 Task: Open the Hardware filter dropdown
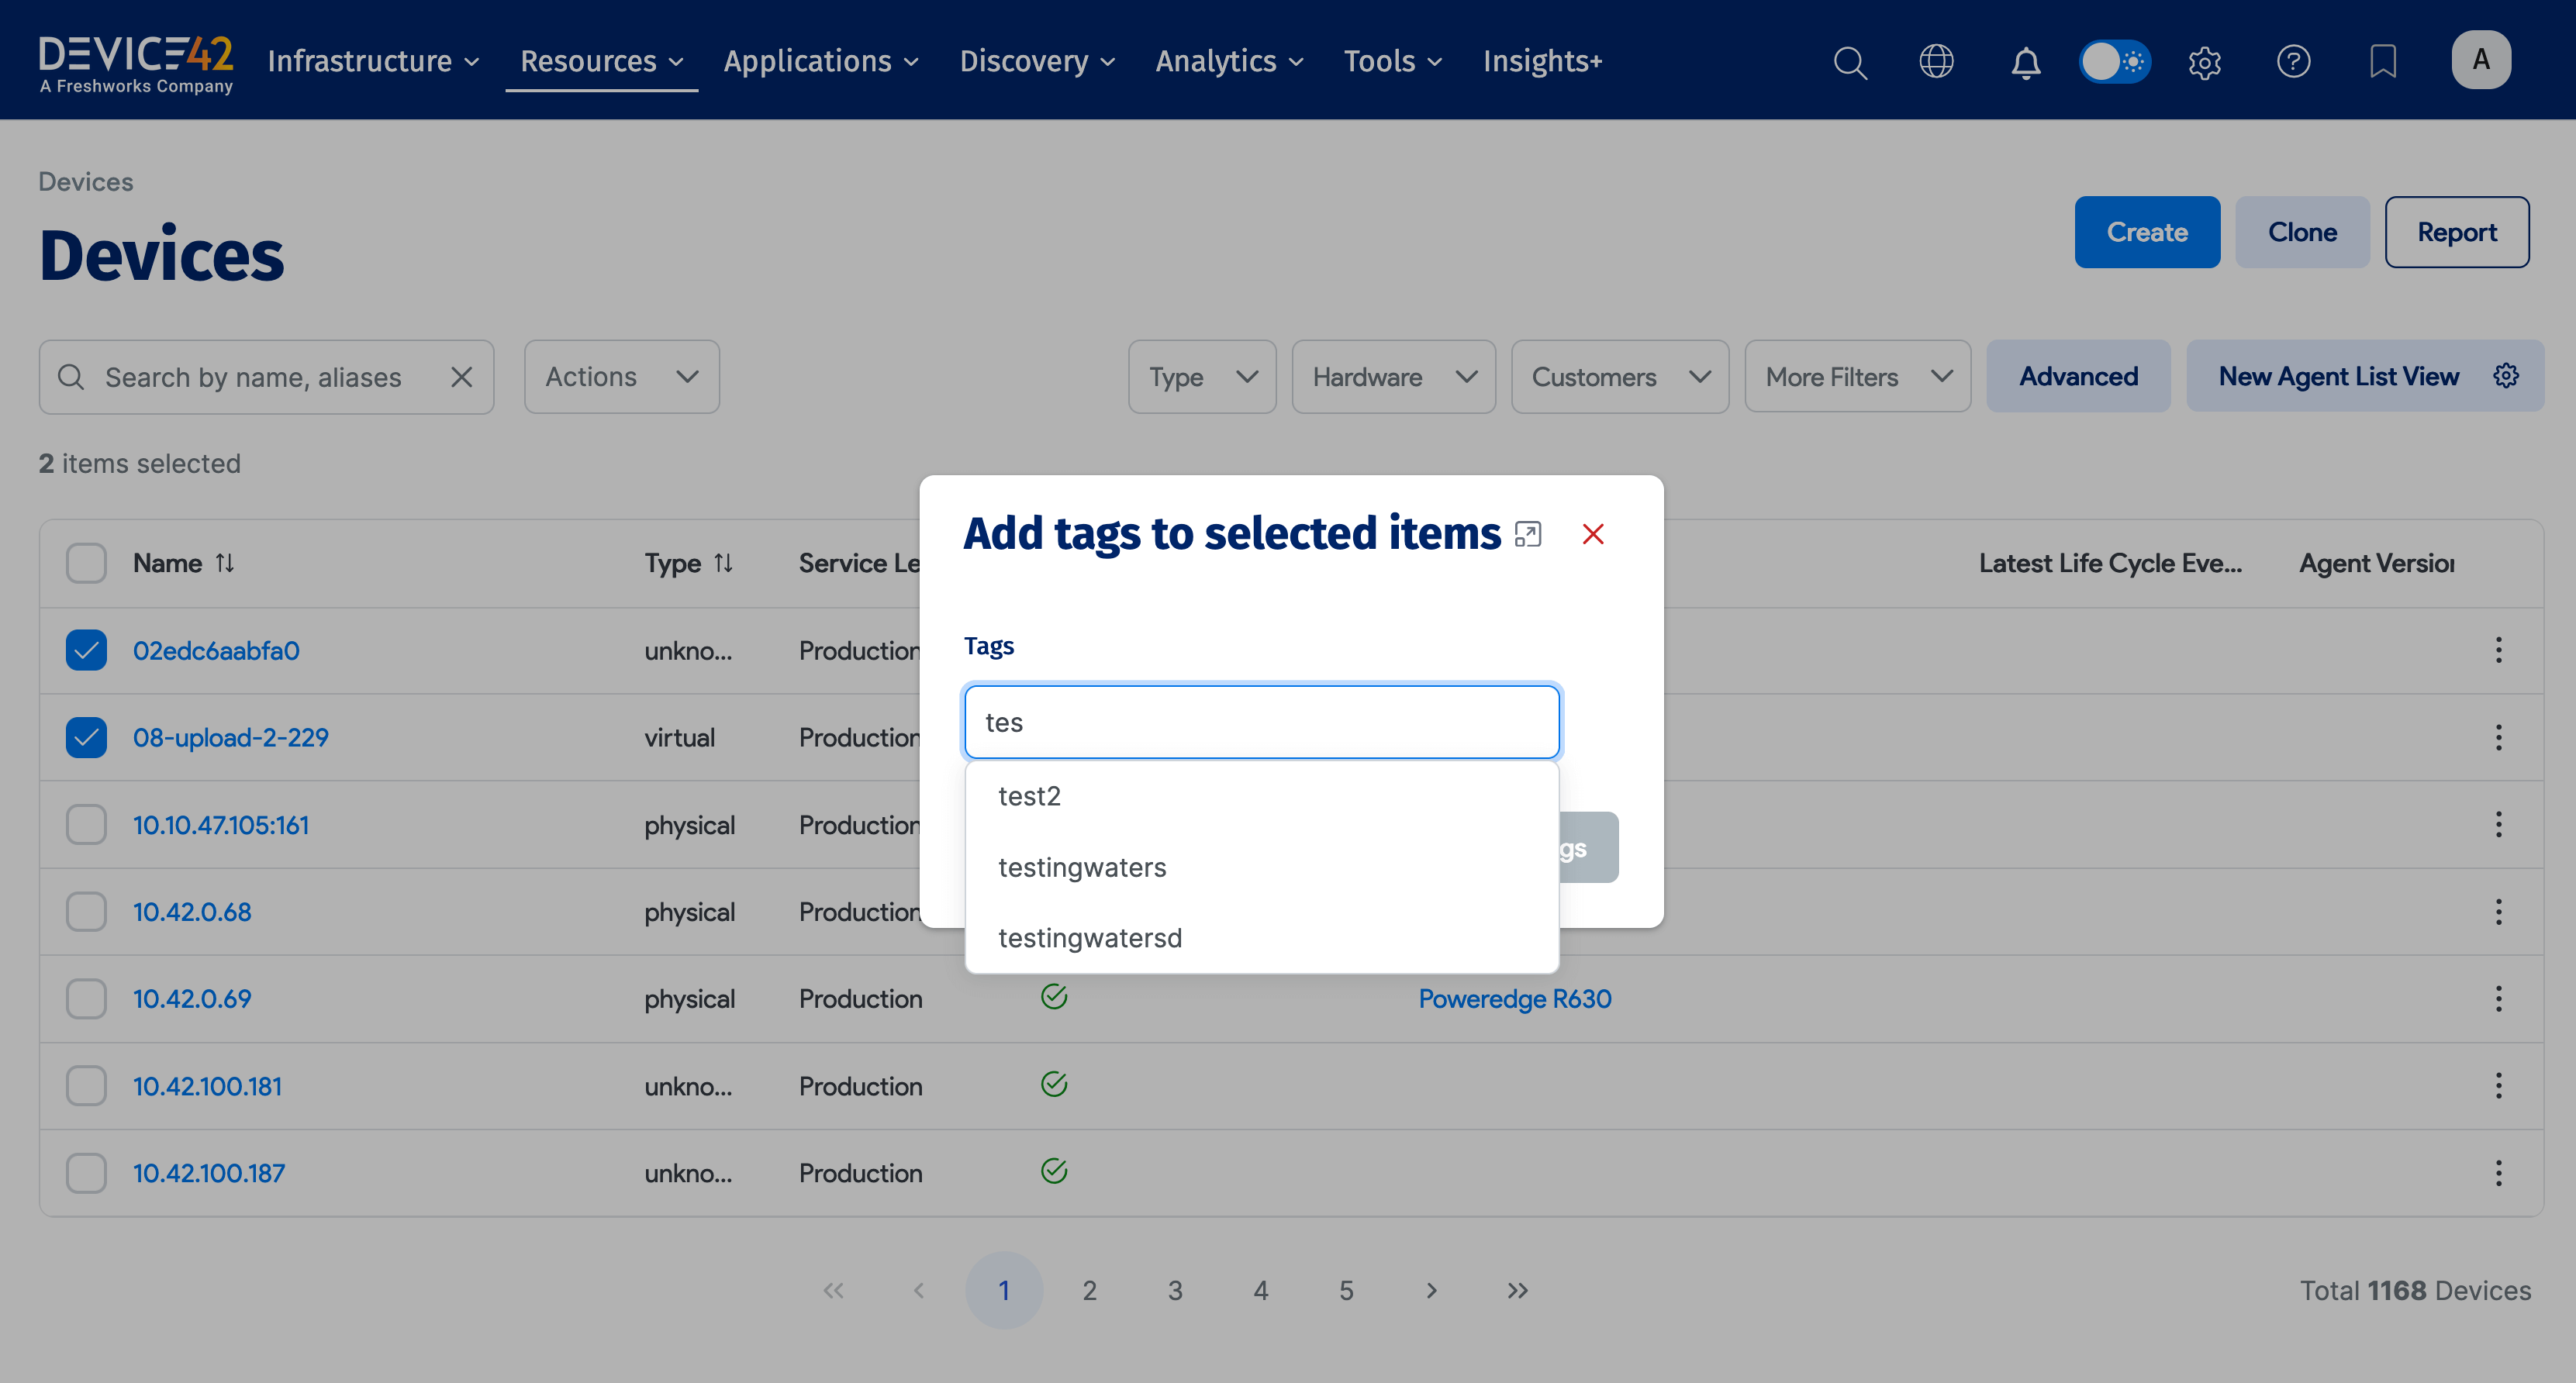(1392, 377)
